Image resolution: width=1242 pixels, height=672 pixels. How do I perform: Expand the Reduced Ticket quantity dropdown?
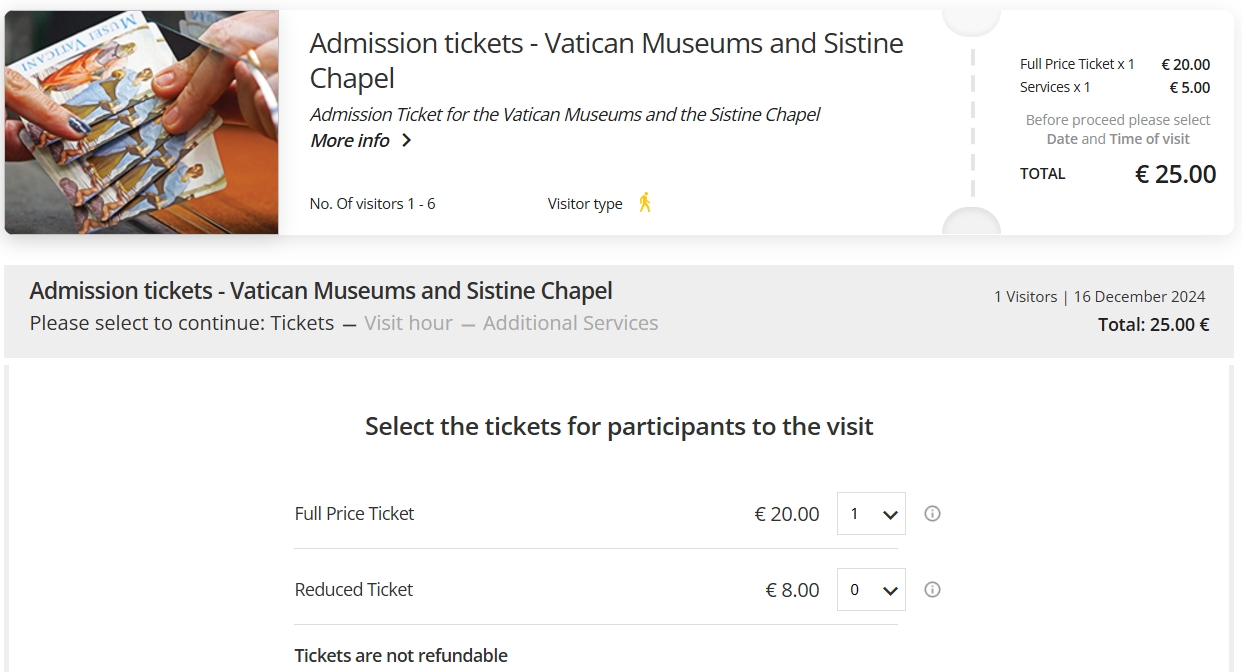click(x=871, y=590)
